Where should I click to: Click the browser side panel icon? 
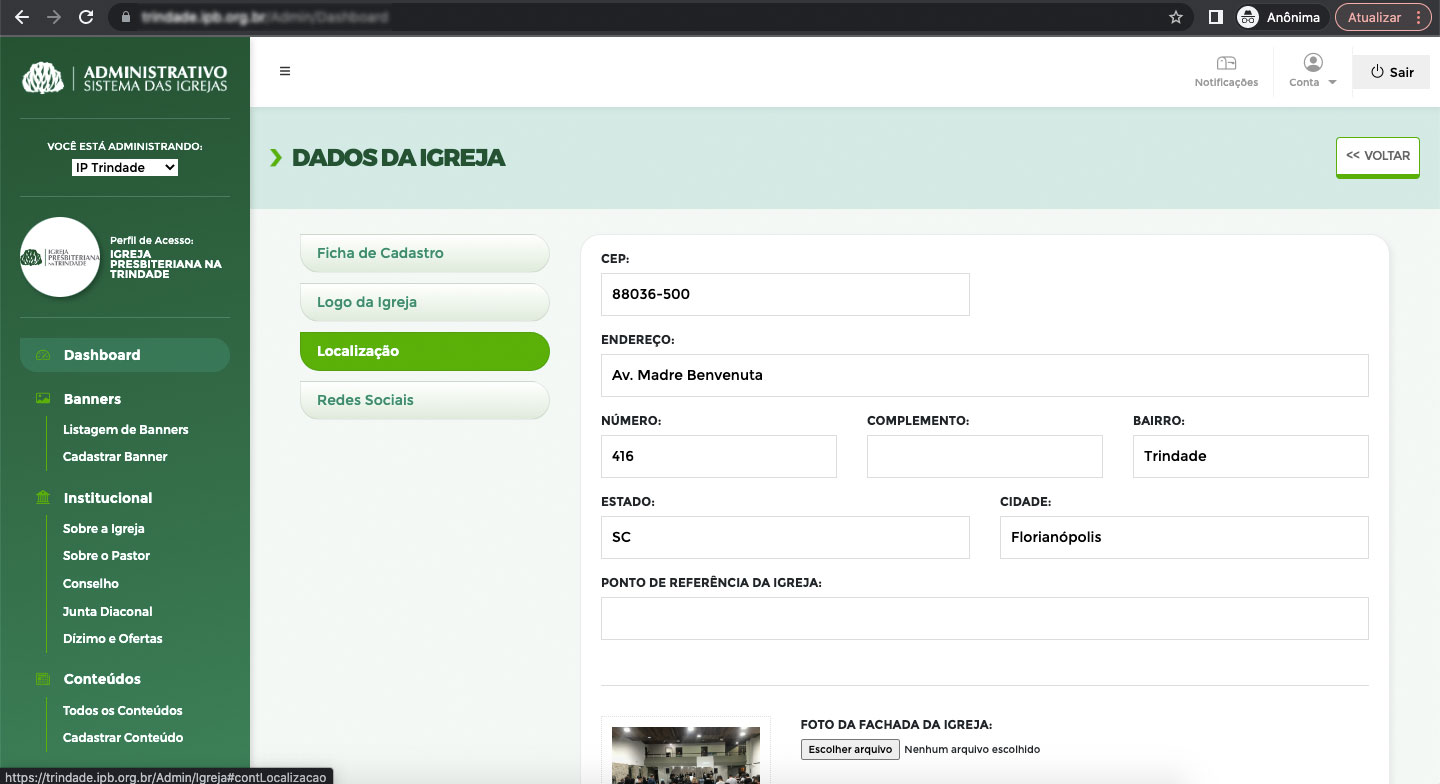1216,17
